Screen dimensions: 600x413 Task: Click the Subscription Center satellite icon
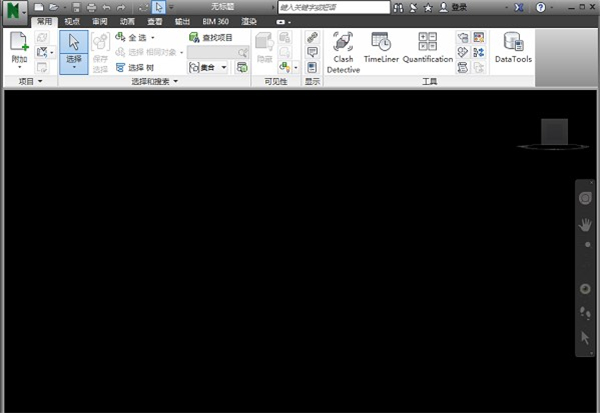click(413, 7)
